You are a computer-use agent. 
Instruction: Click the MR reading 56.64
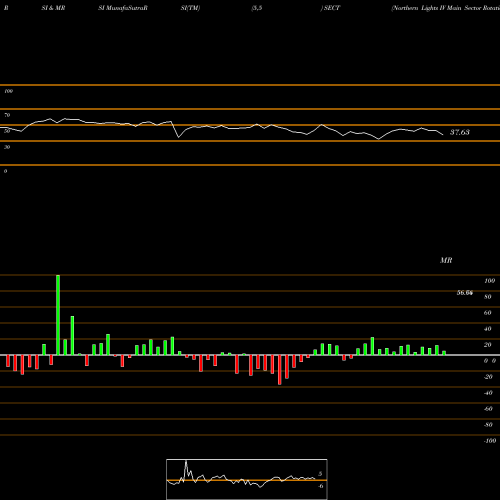tap(465, 293)
